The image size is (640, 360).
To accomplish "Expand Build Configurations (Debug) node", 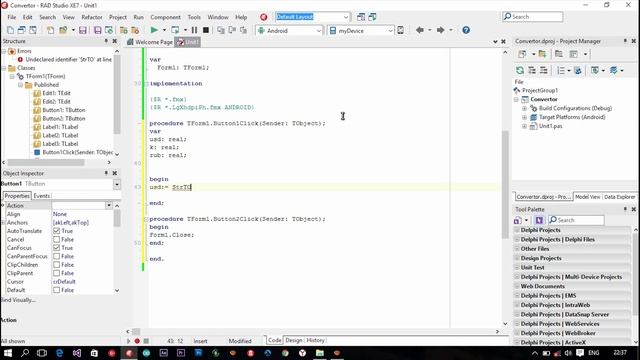I will click(x=524, y=109).
